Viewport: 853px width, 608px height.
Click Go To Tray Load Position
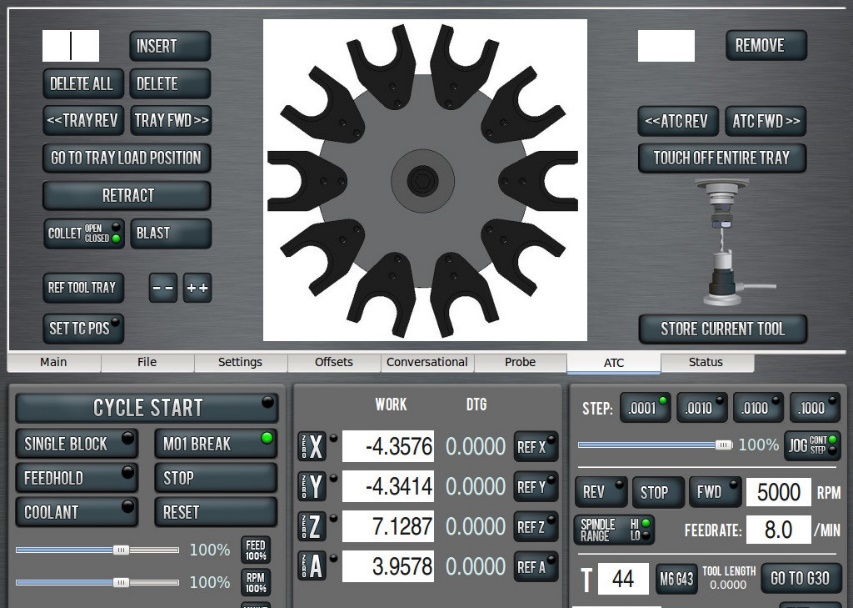click(x=126, y=158)
